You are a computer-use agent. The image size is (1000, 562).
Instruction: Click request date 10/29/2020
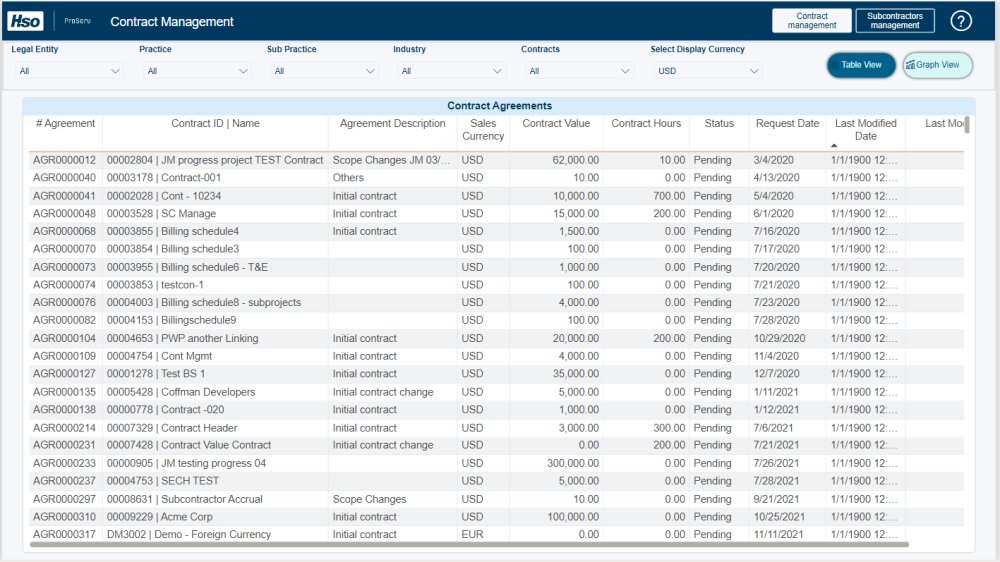779,339
